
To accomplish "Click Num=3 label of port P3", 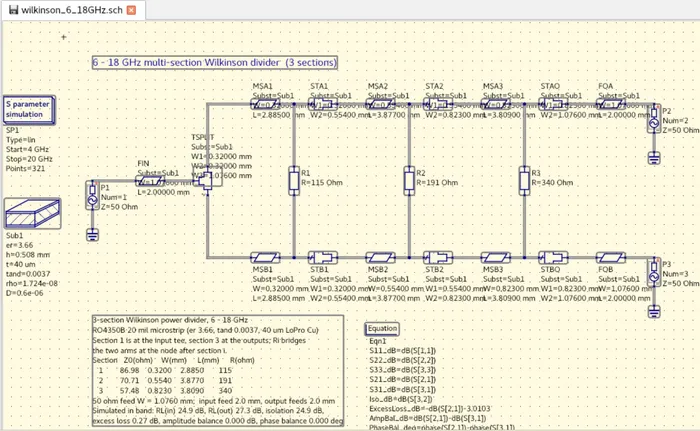I will [675, 274].
